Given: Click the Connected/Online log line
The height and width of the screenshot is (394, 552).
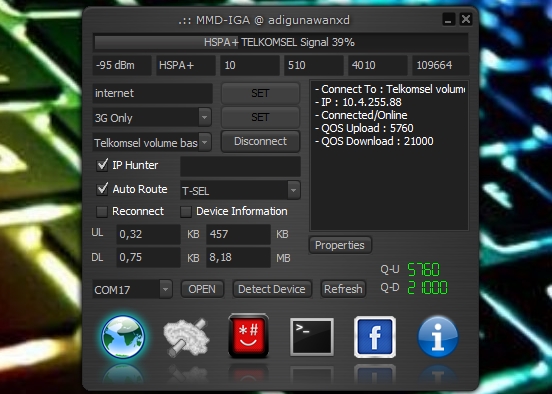Looking at the screenshot, I should tap(361, 115).
